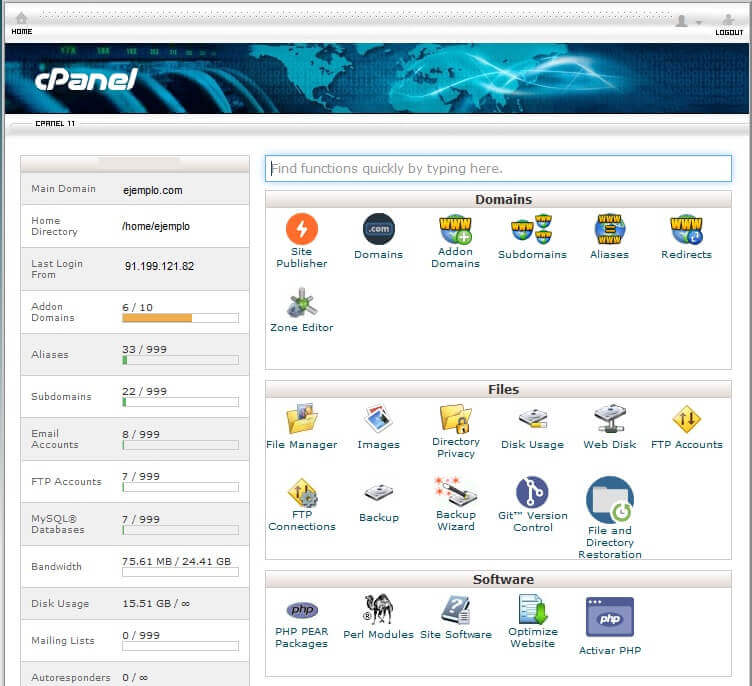Open the Web Disk icon
This screenshot has width=752, height=686.
click(610, 419)
